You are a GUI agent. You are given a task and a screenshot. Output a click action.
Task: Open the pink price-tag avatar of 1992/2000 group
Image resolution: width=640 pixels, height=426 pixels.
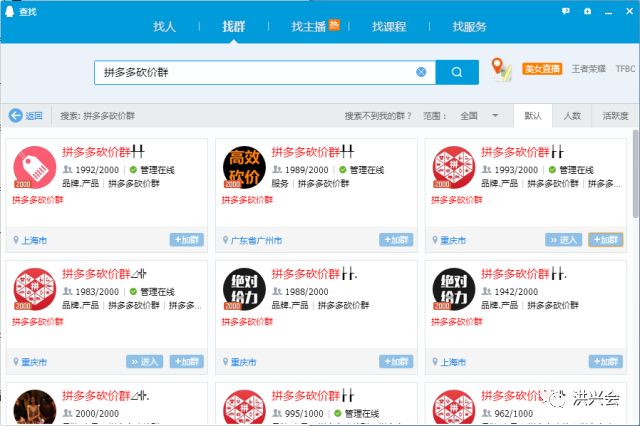click(x=35, y=167)
